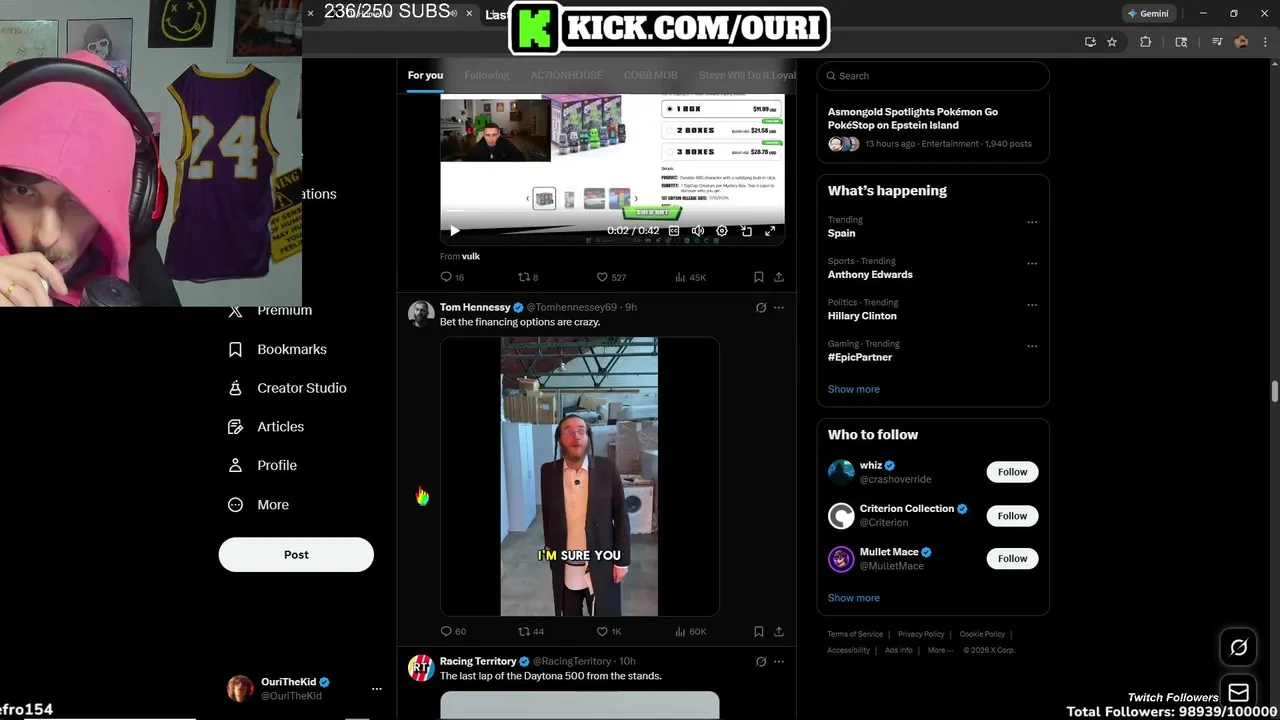Screen dimensions: 1280x720
Task: Show more trends under What's happening
Action: pos(854,389)
